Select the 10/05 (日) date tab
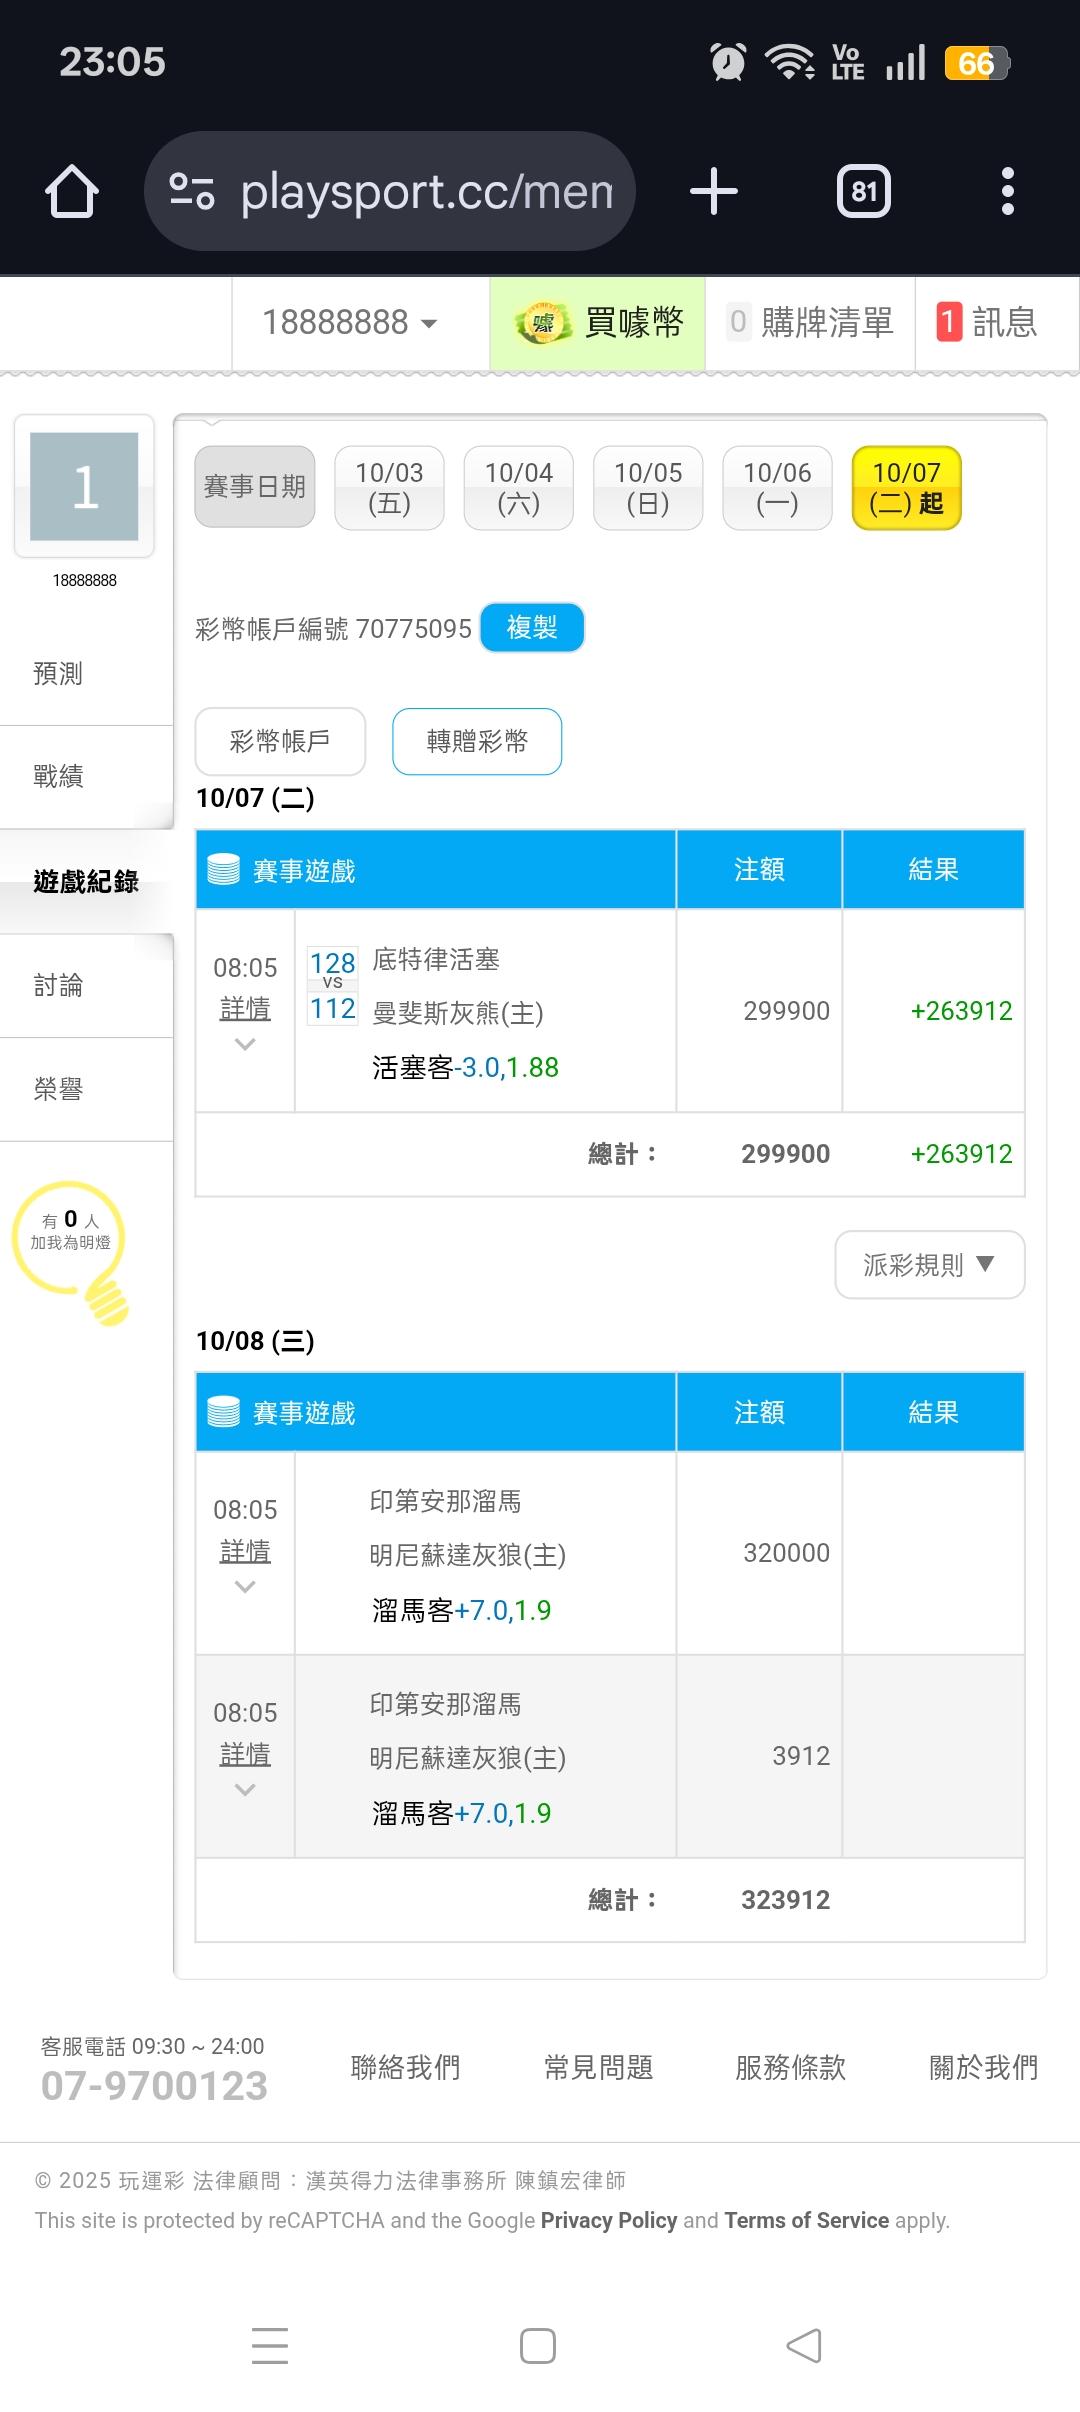The height and width of the screenshot is (2412, 1080). tap(648, 487)
